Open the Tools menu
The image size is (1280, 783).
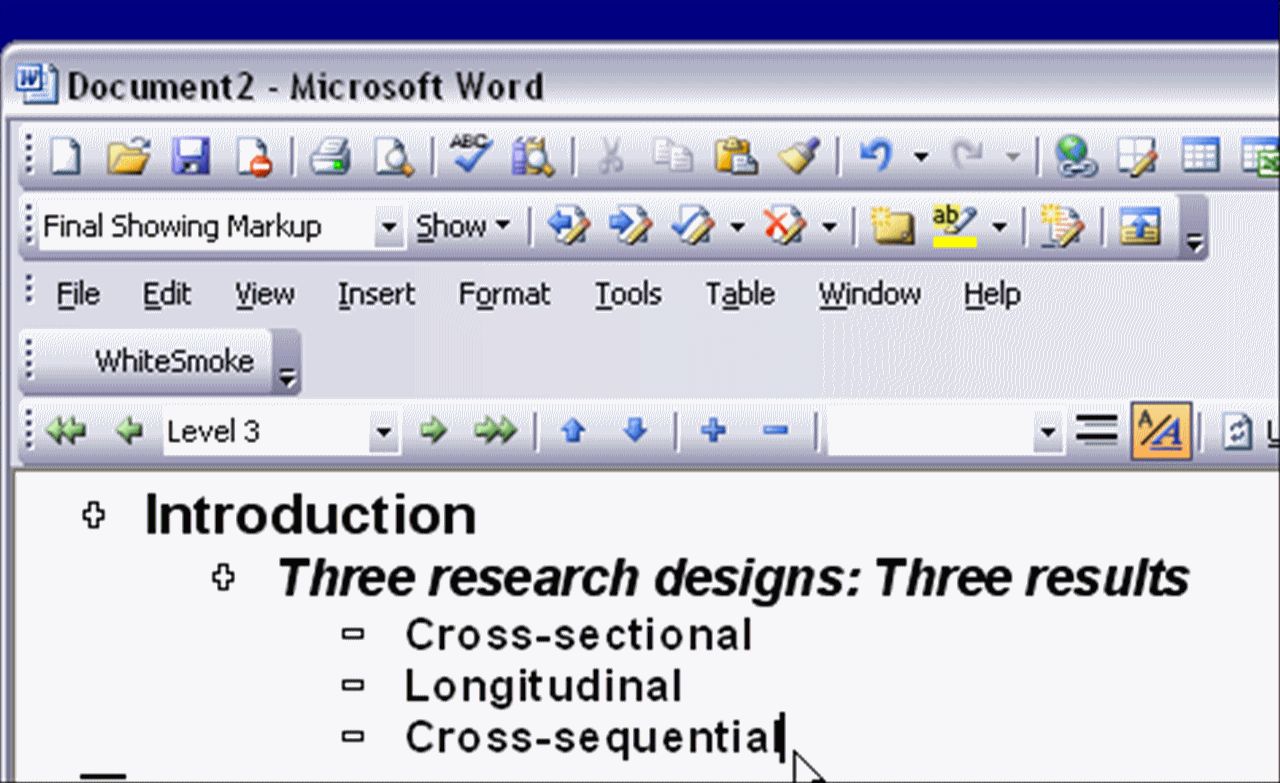pyautogui.click(x=628, y=294)
